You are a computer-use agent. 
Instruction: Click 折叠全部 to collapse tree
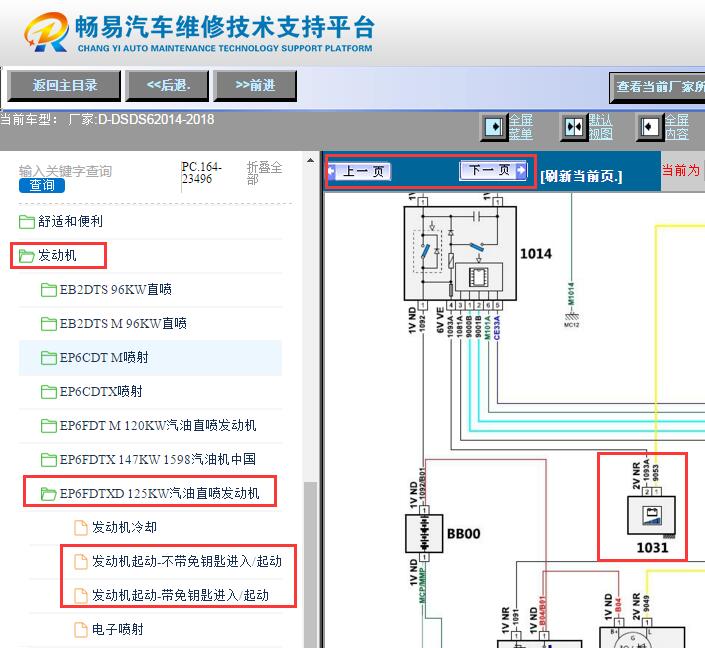coord(264,173)
